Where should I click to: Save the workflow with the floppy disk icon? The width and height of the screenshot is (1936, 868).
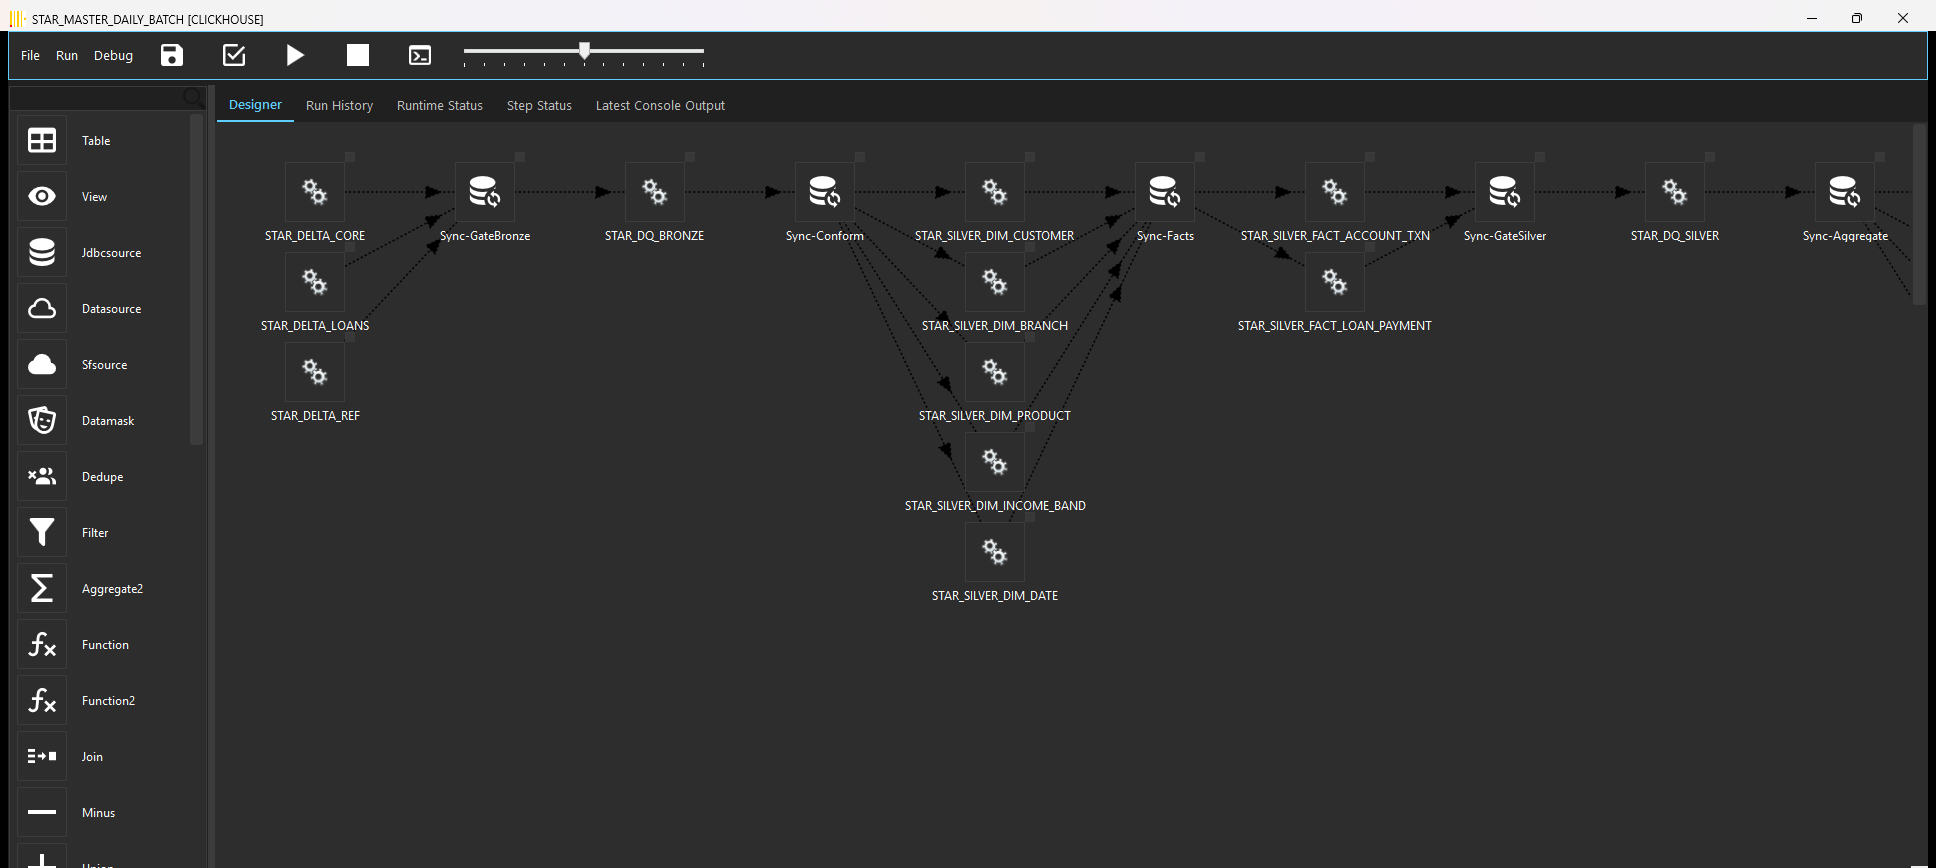[172, 55]
